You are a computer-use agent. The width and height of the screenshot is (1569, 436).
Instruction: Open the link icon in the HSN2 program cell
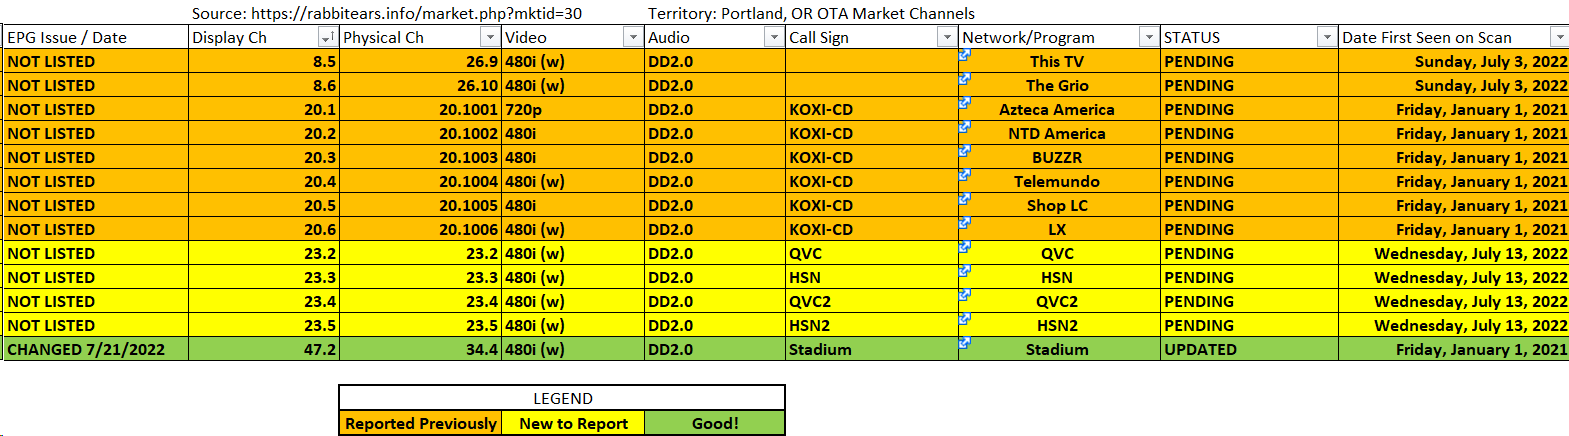(965, 318)
